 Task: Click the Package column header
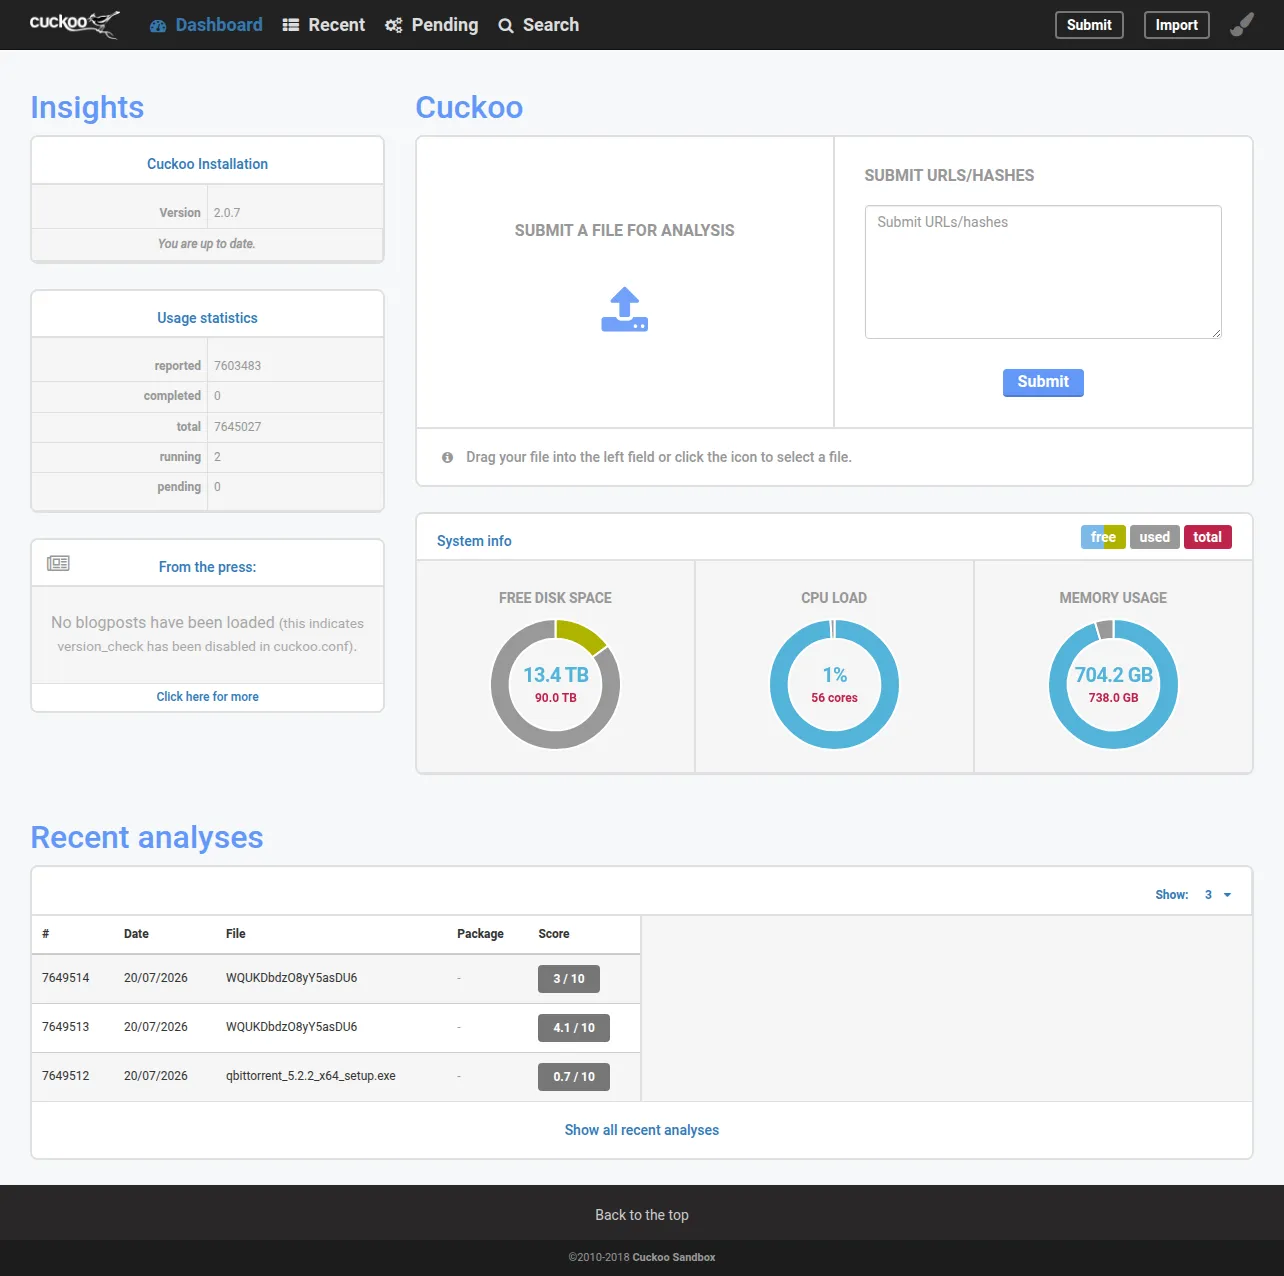[x=481, y=934]
